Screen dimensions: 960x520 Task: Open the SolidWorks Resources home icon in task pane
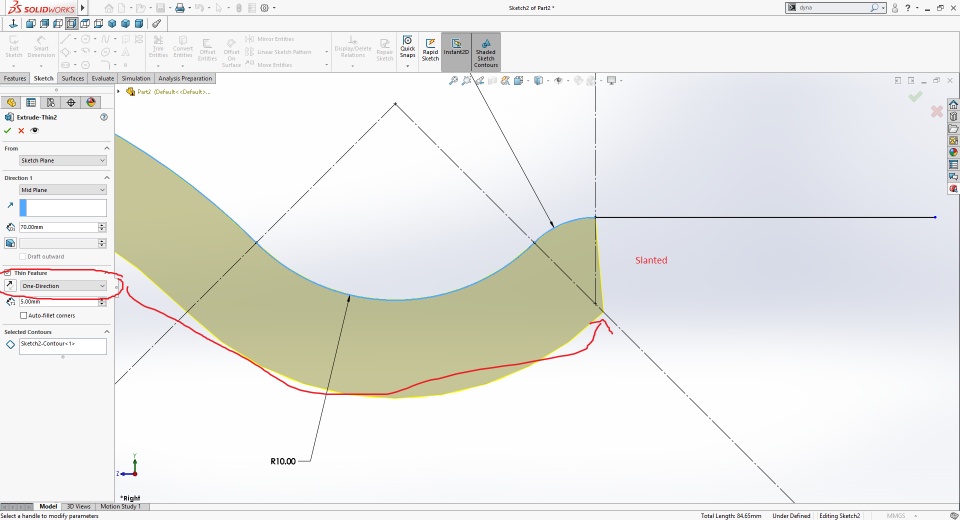pyautogui.click(x=953, y=105)
